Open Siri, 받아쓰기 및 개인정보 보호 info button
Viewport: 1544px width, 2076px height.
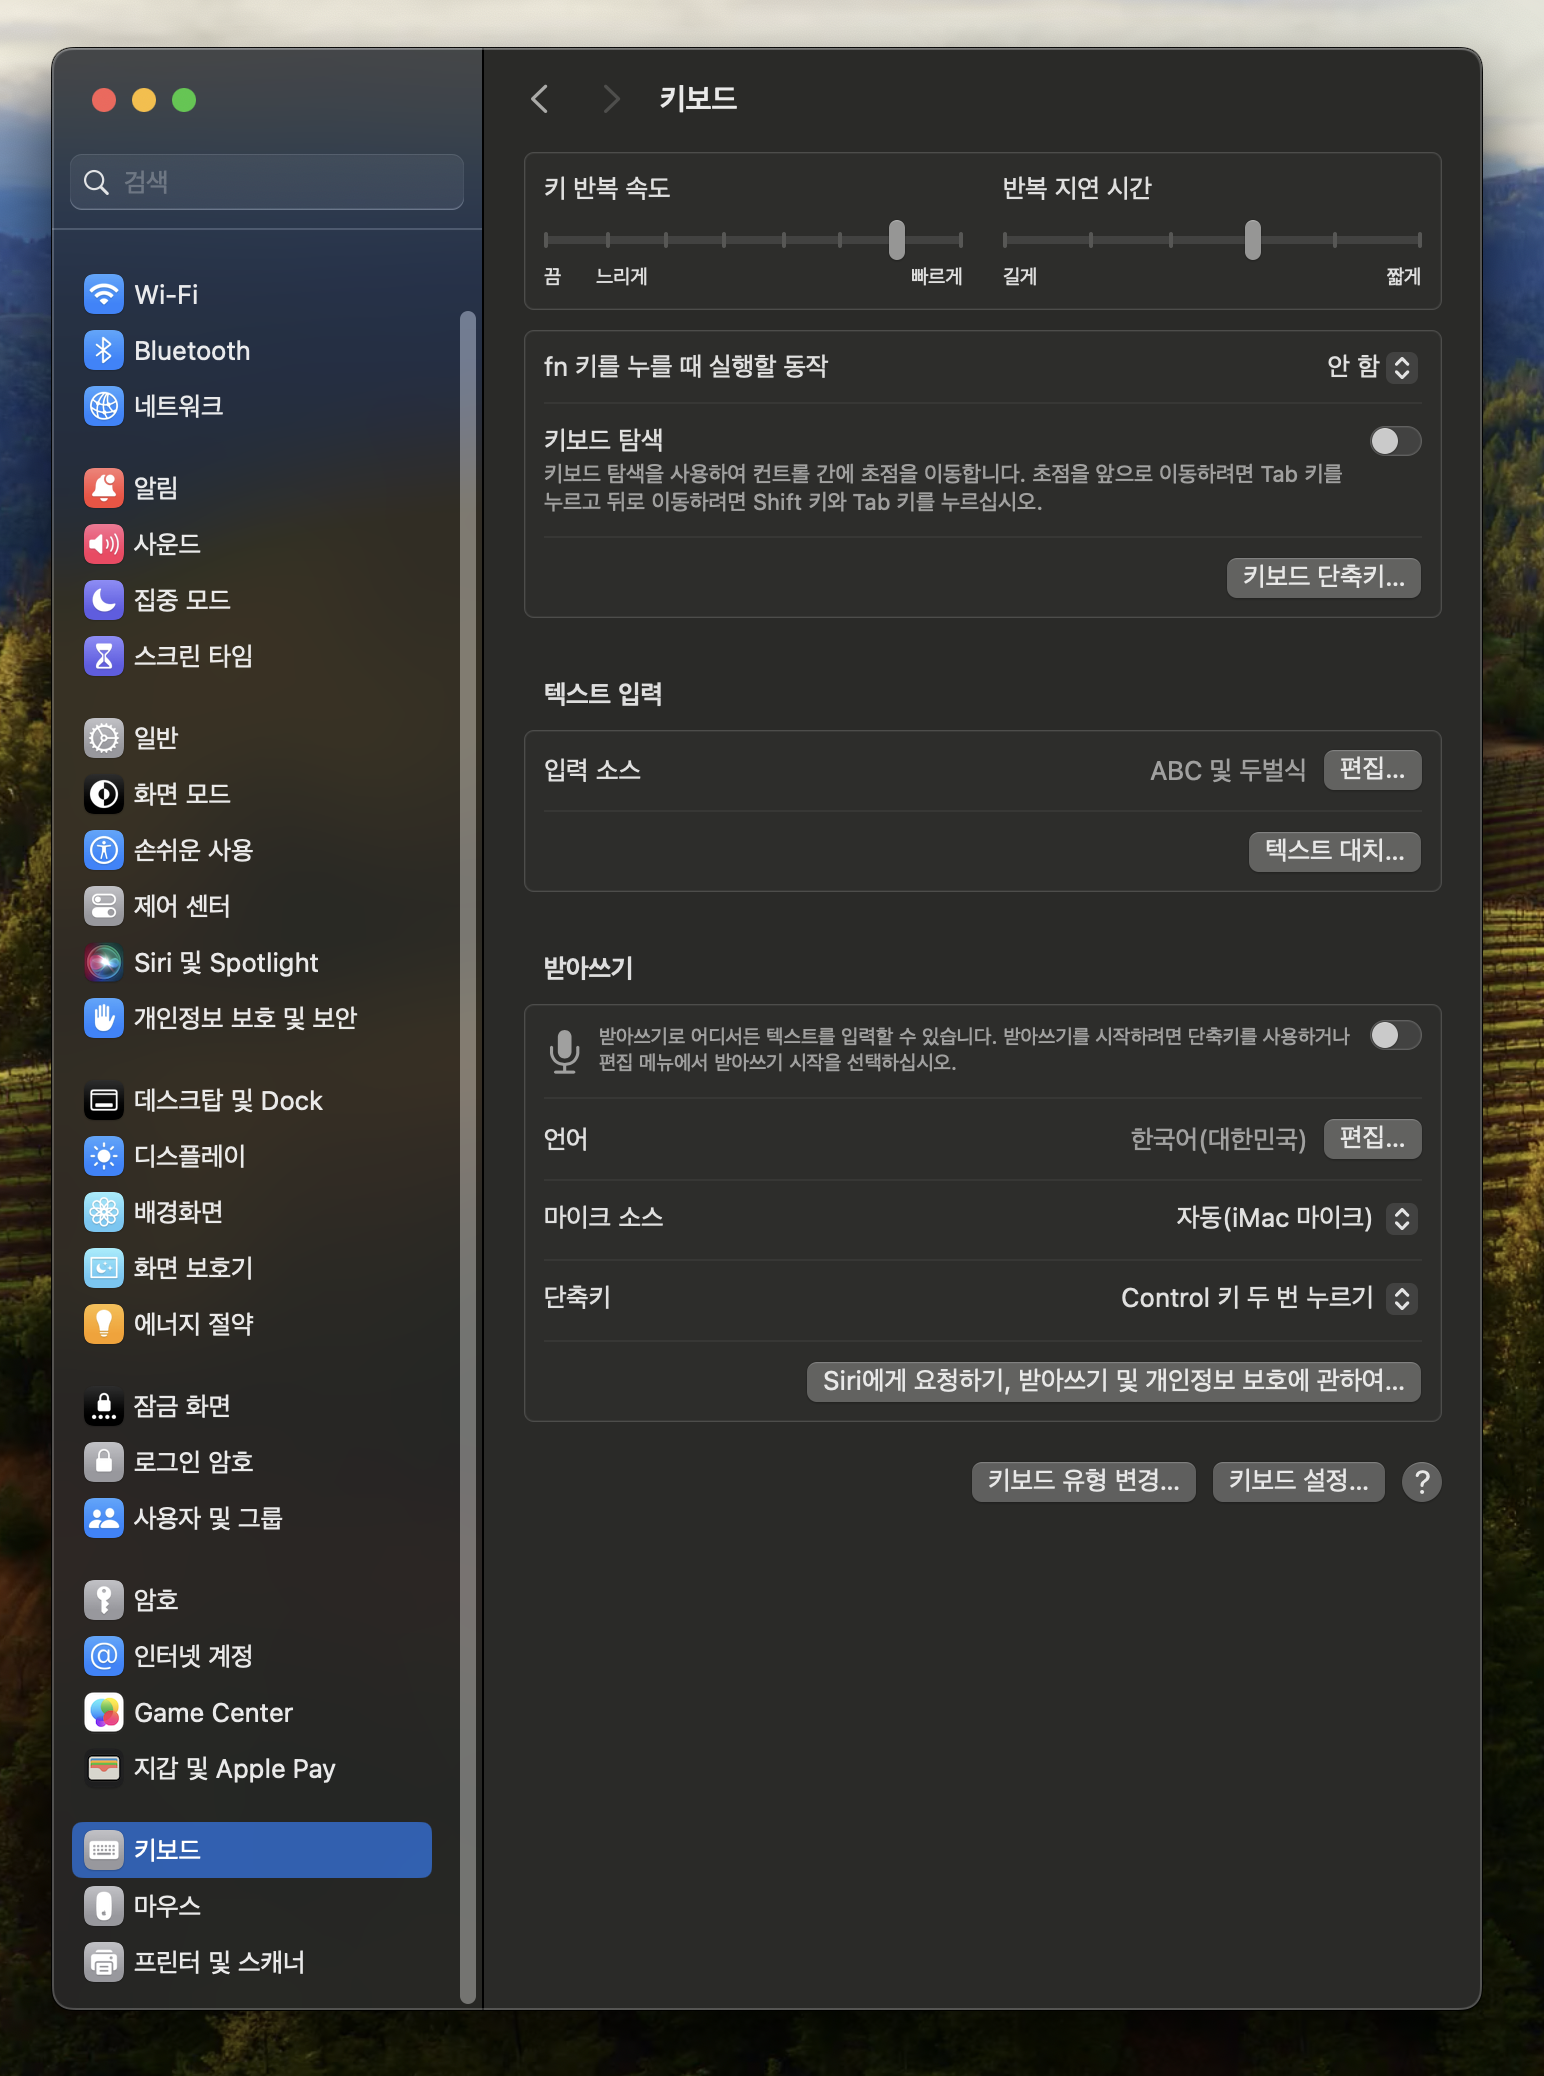[1113, 1381]
